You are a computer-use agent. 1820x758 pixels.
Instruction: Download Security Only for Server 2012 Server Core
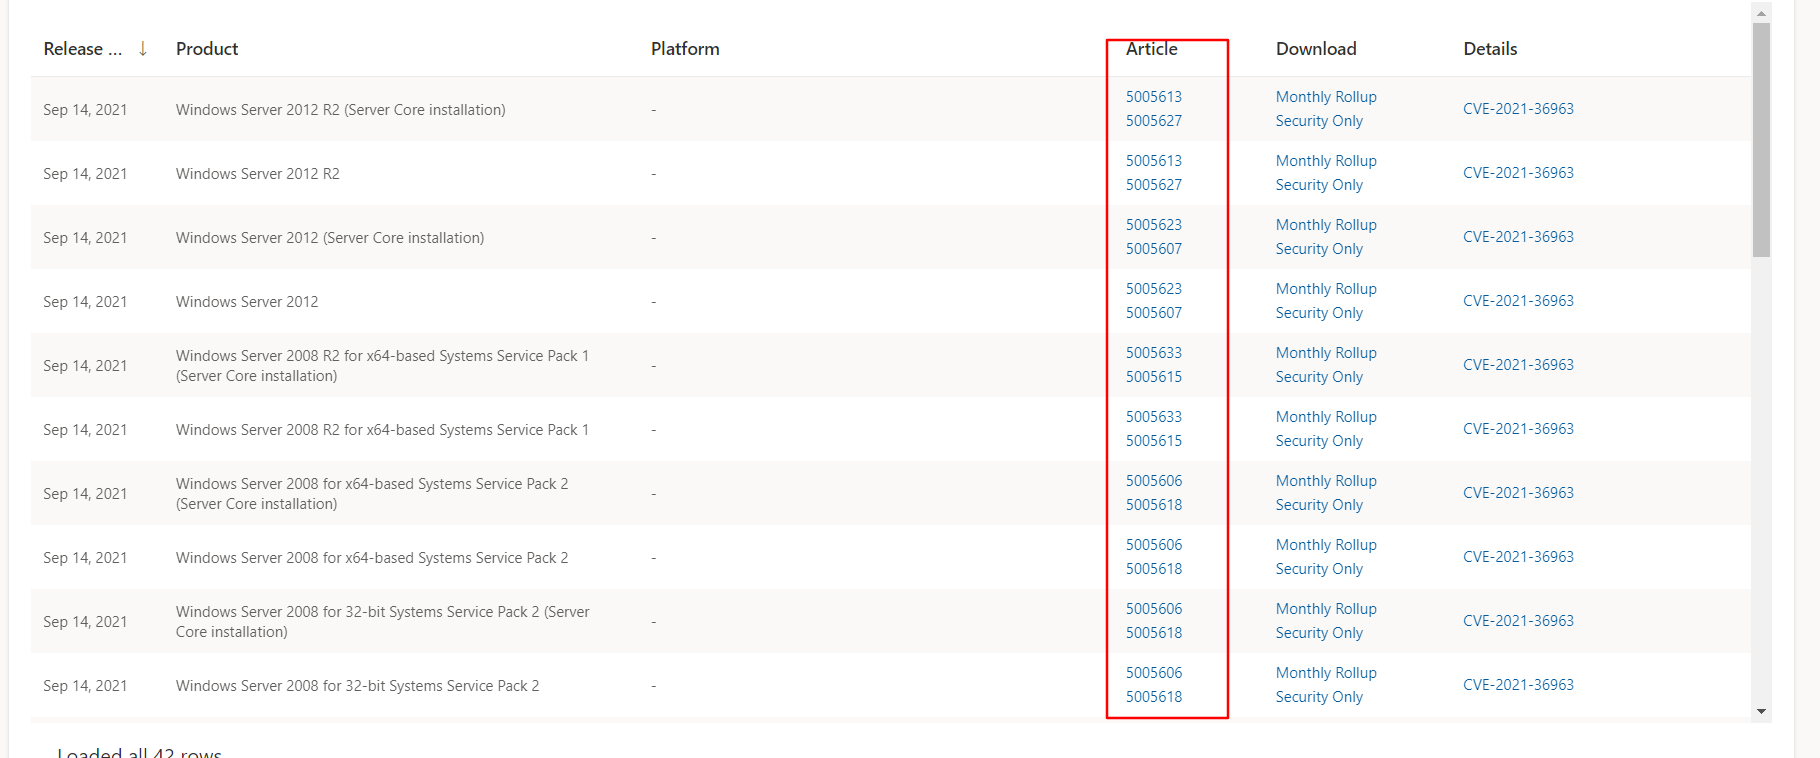pyautogui.click(x=1319, y=249)
